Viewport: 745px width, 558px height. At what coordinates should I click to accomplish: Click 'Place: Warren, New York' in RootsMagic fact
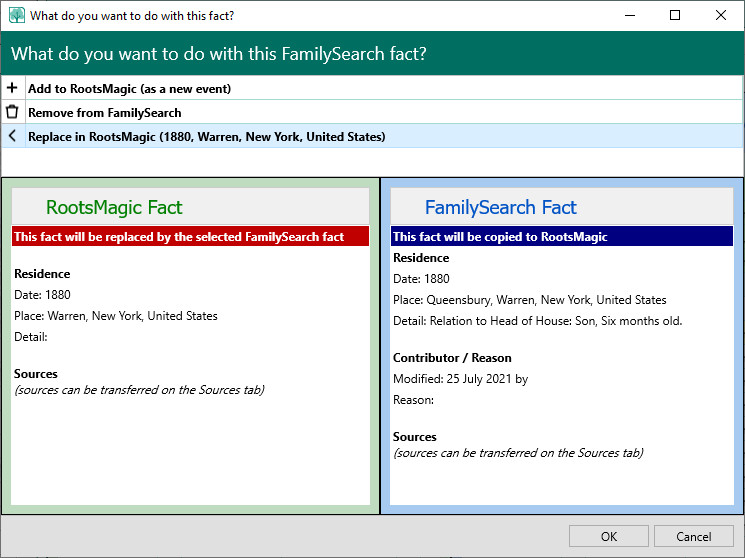pyautogui.click(x=115, y=315)
